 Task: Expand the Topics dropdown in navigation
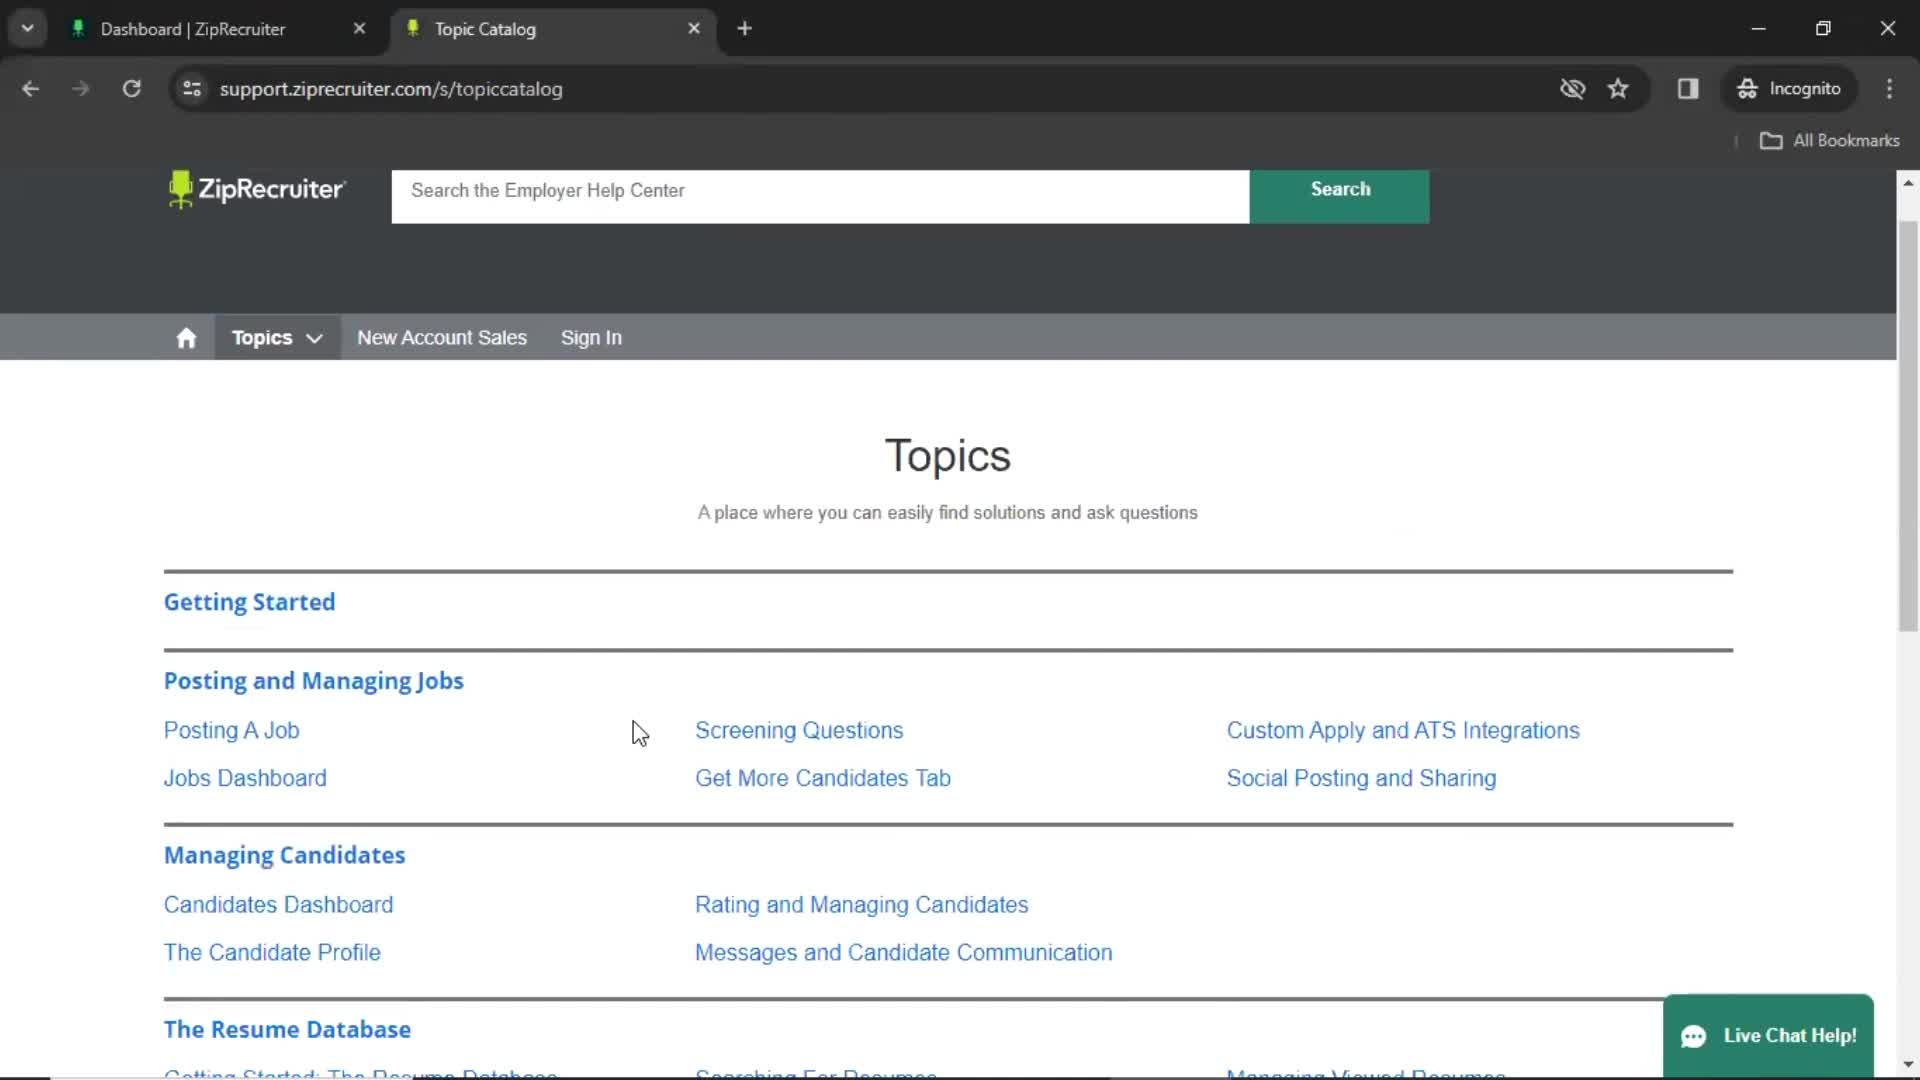tap(314, 338)
